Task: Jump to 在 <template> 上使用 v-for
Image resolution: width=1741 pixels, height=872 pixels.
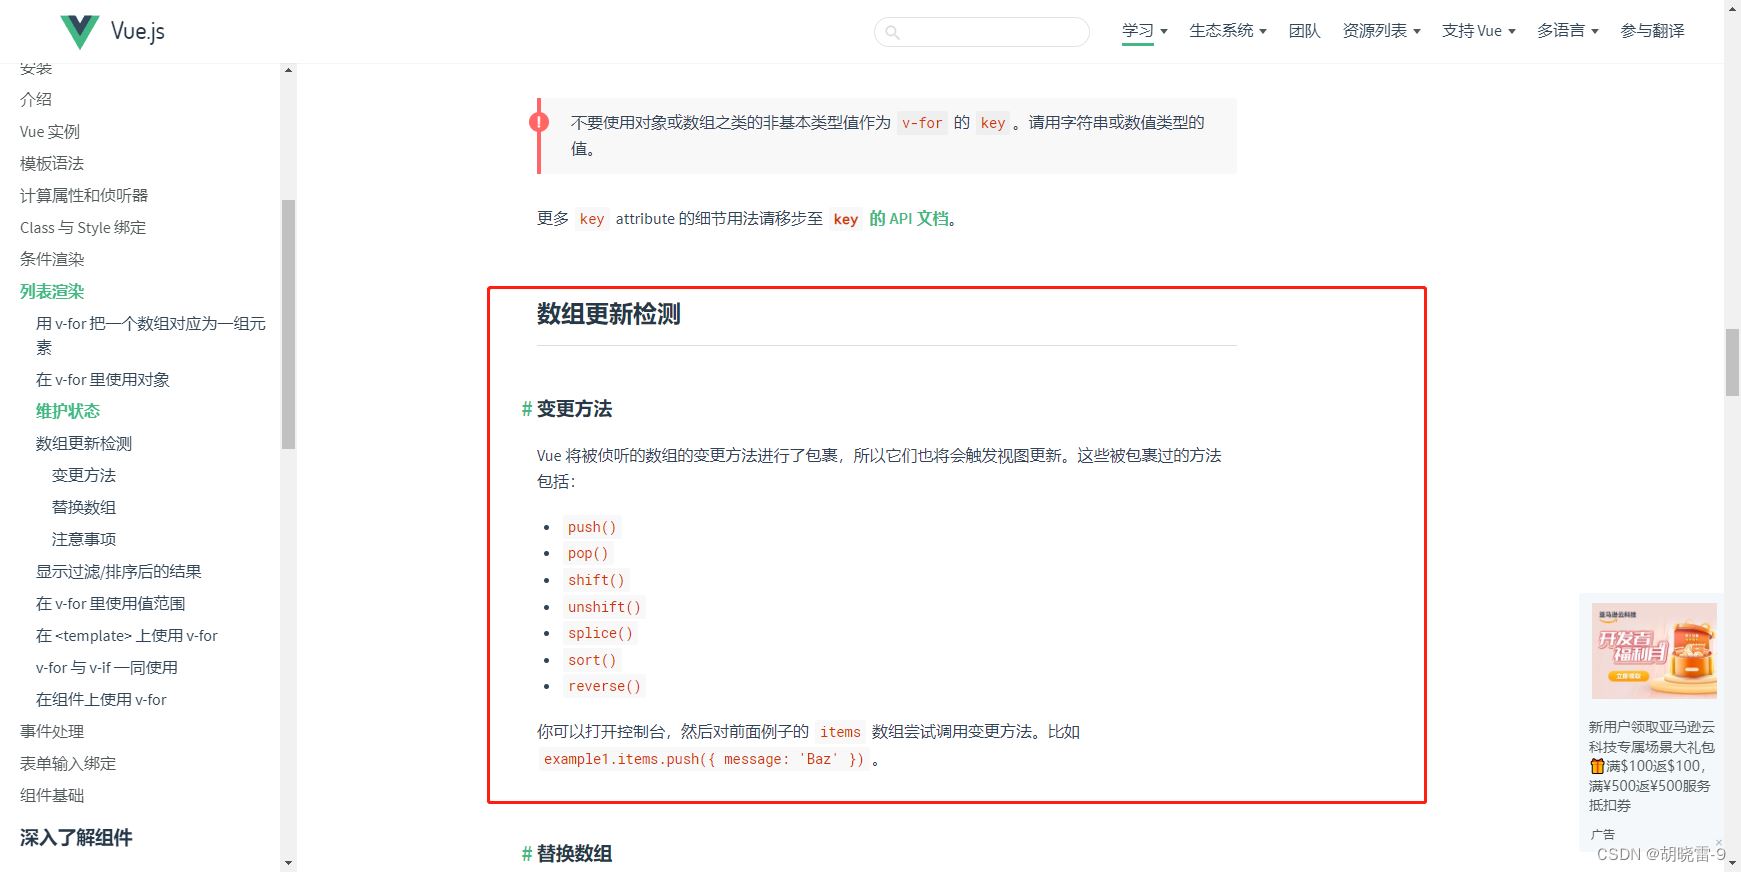Action: pyautogui.click(x=127, y=635)
